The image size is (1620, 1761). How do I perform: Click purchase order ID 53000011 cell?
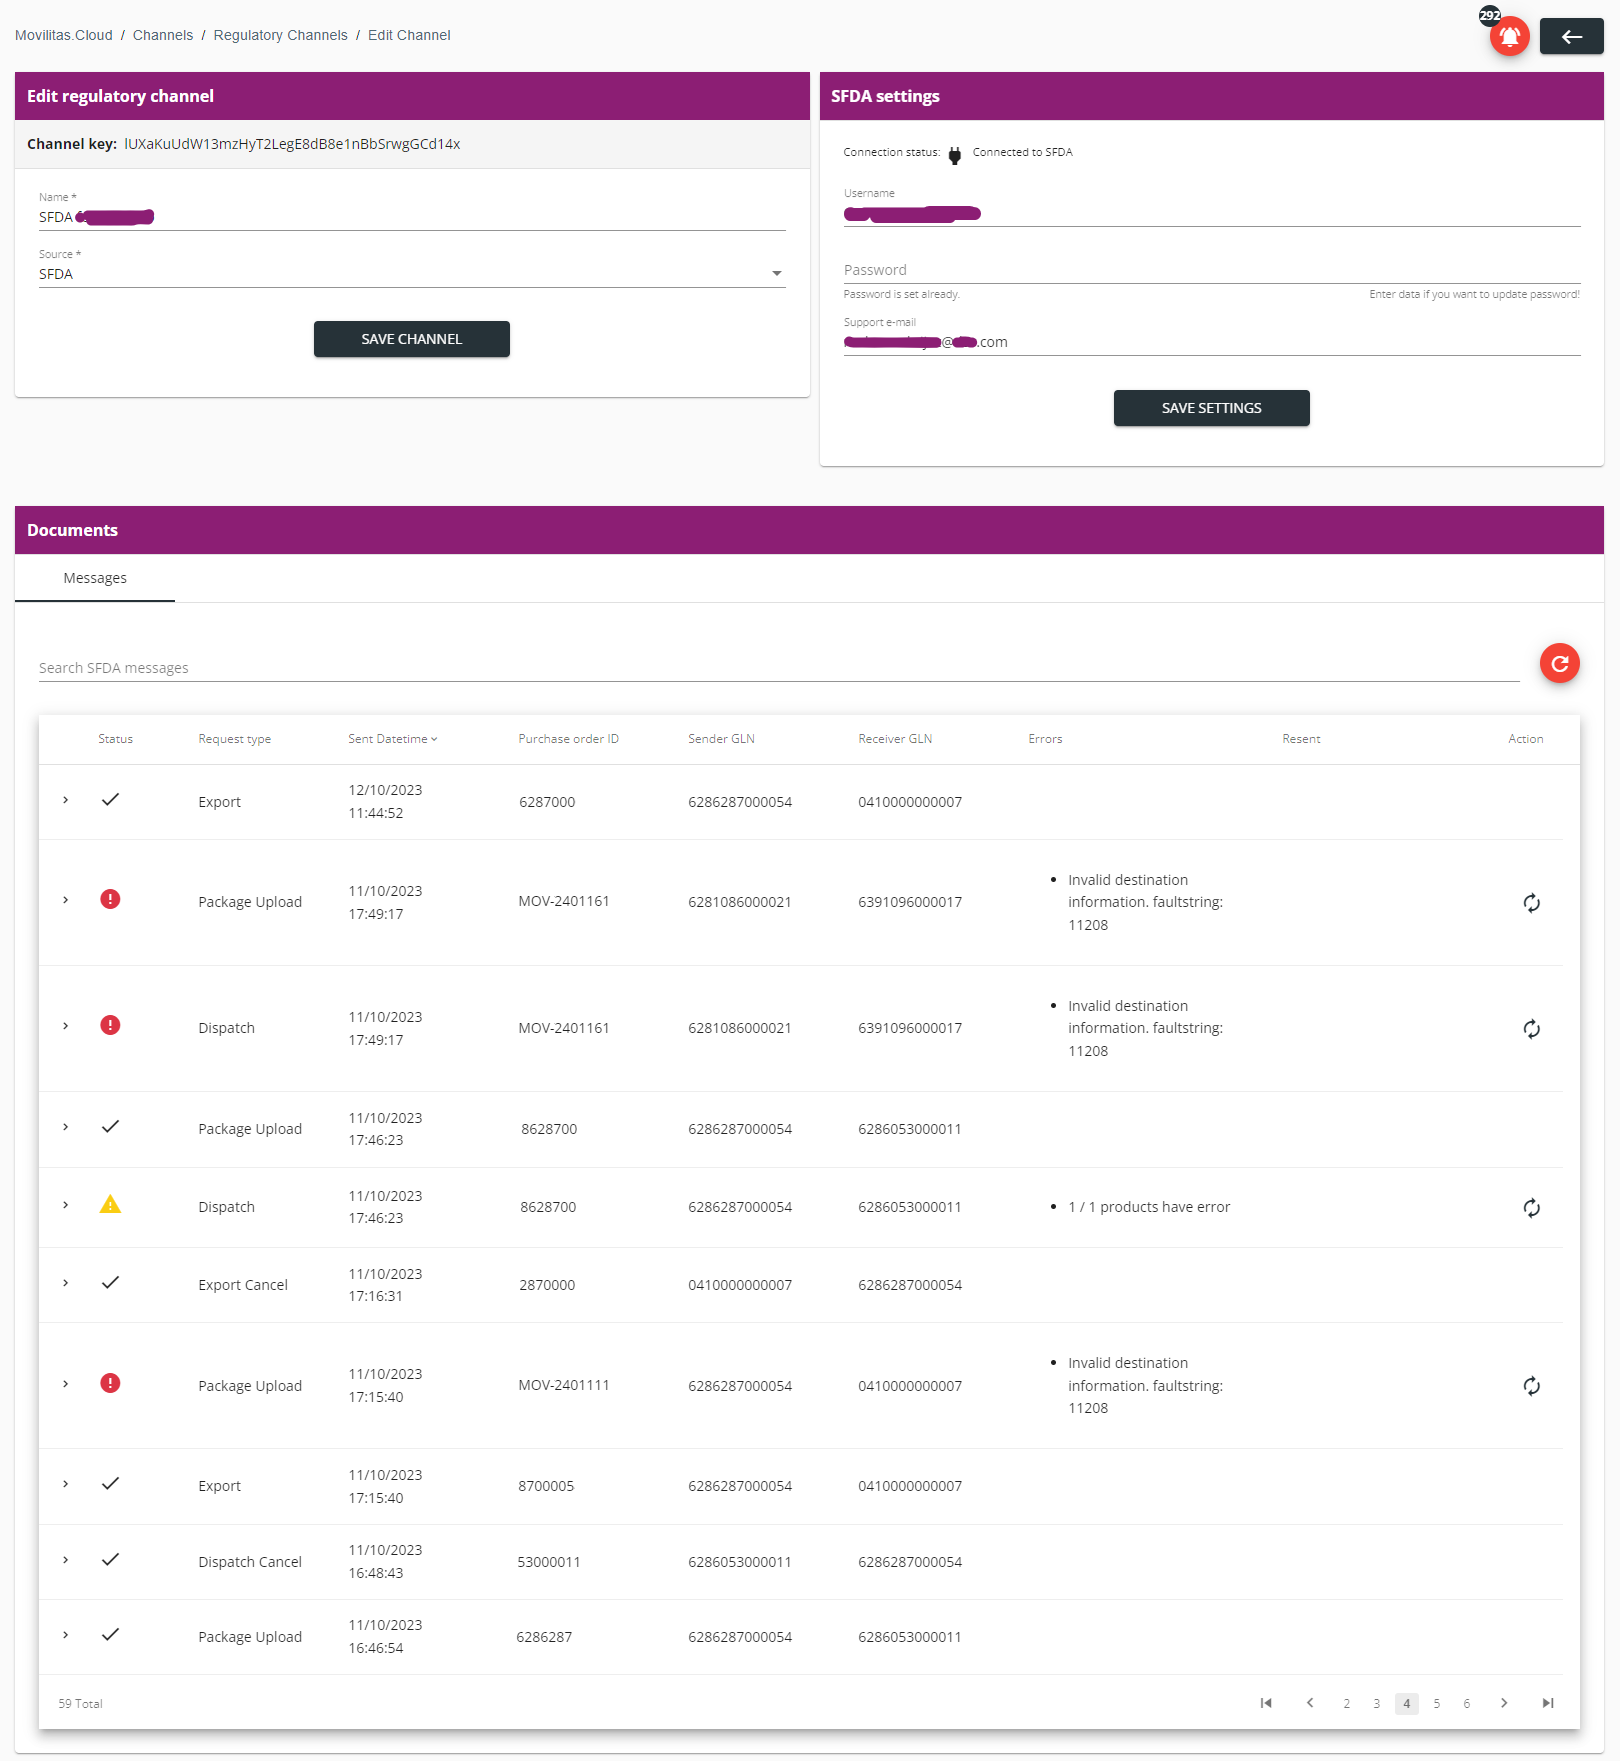point(549,1562)
